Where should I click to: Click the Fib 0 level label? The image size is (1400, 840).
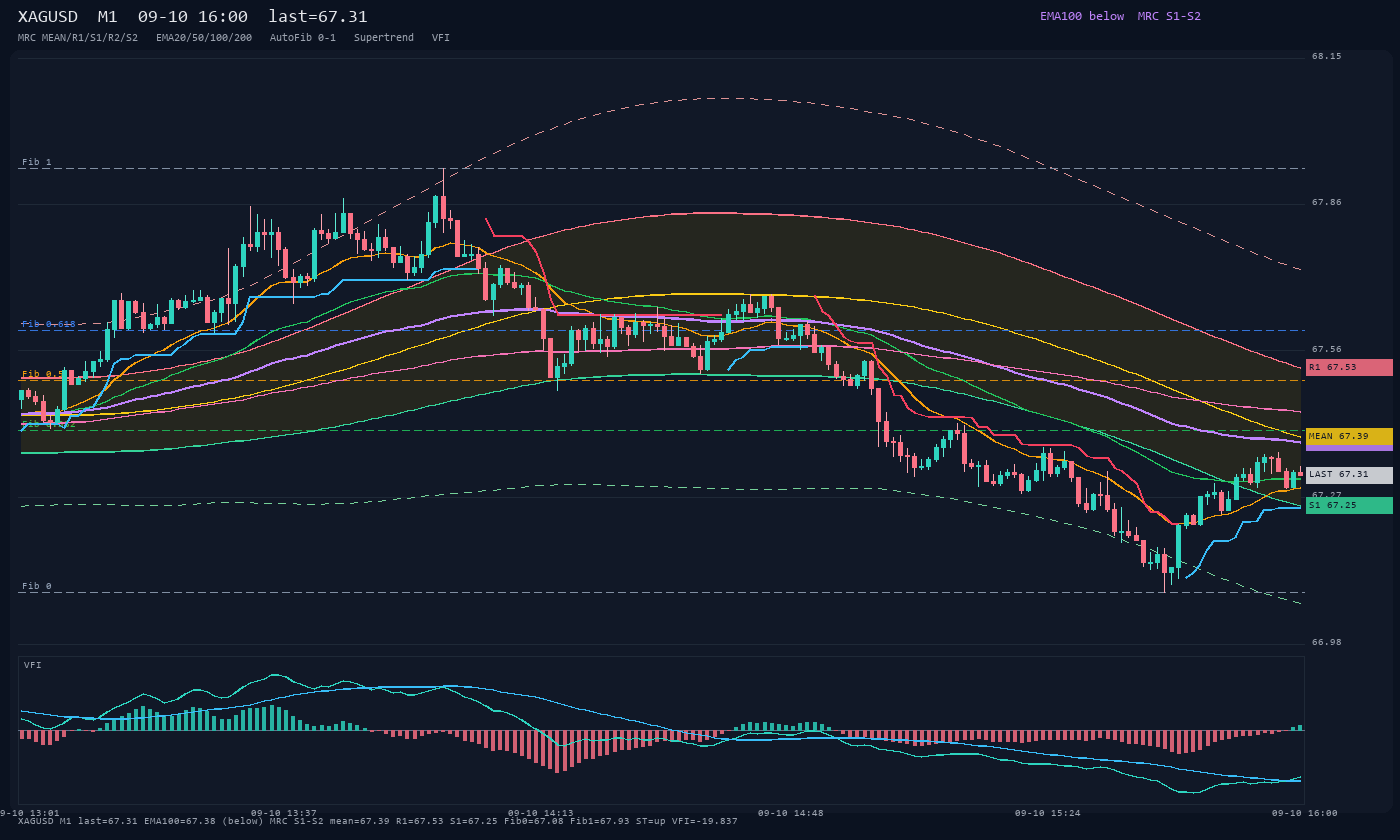(x=37, y=586)
